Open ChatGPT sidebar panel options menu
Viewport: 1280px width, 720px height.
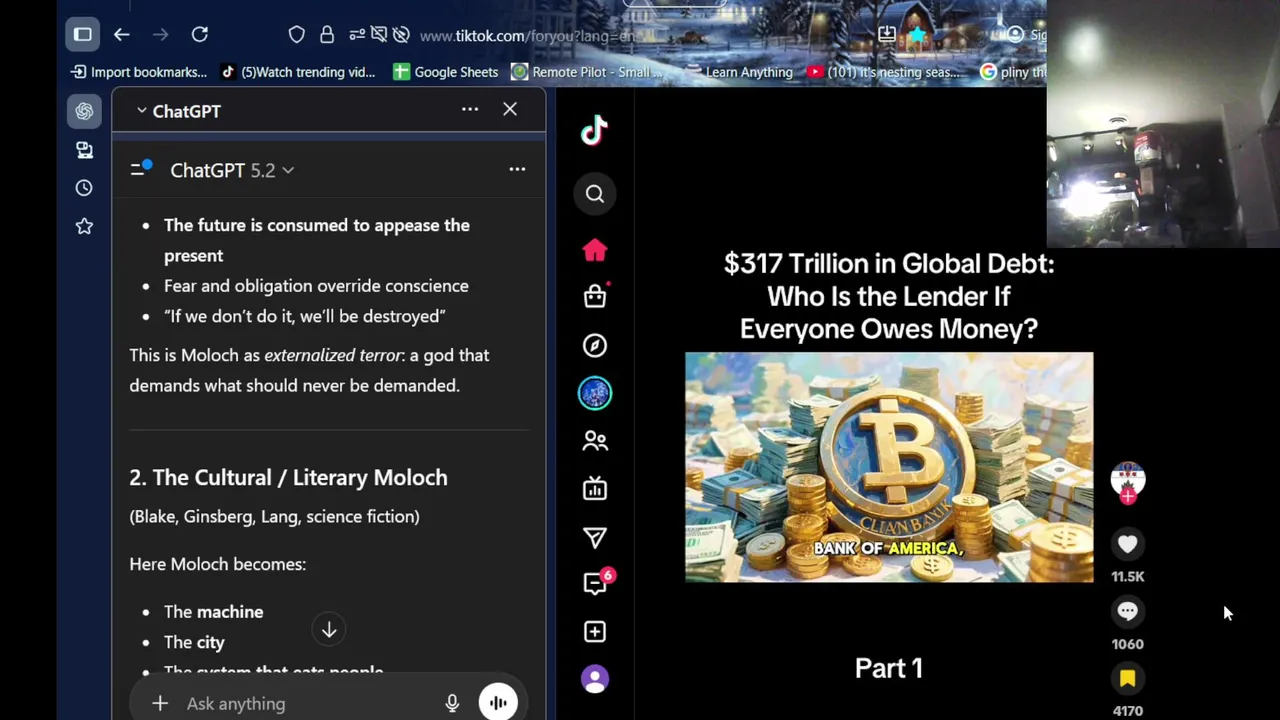coord(470,109)
